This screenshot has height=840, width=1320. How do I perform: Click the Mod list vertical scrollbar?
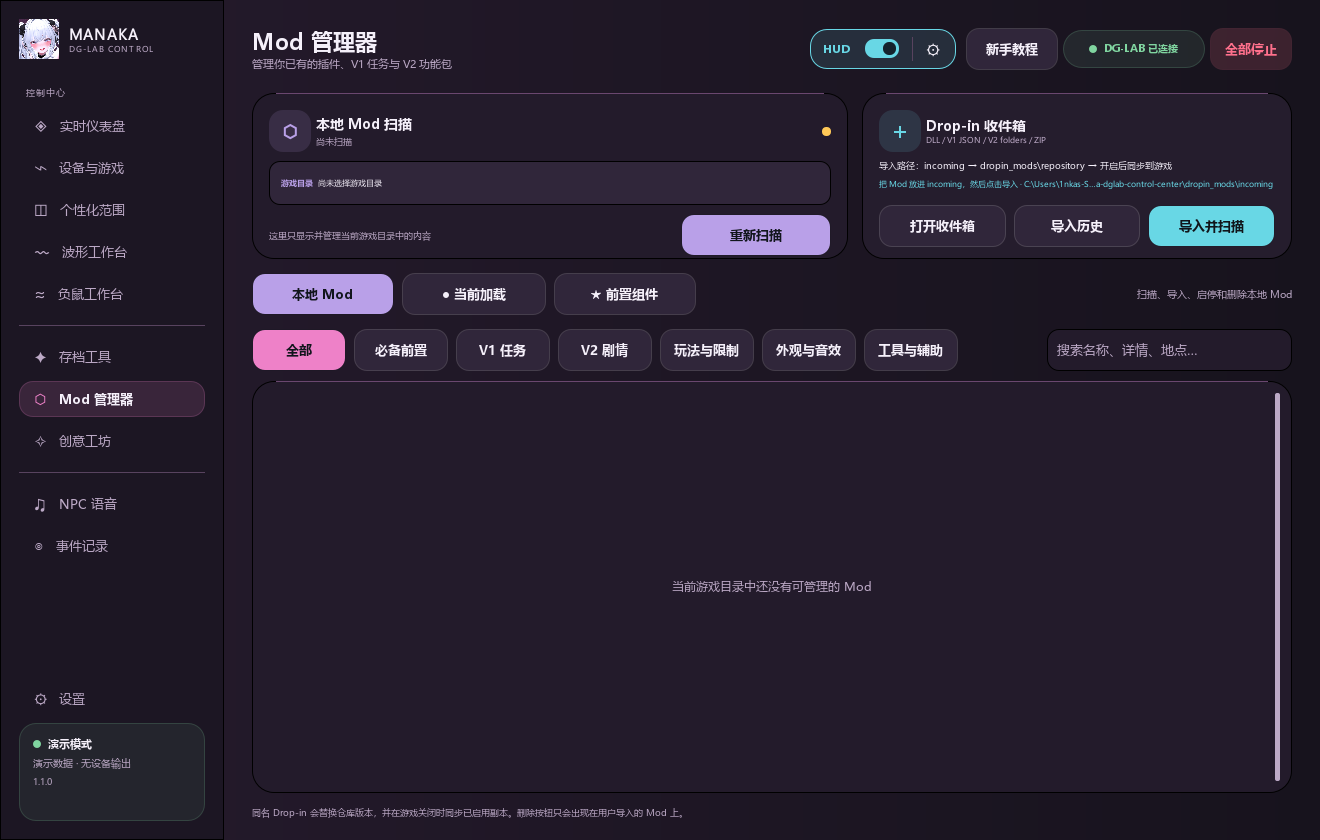[x=1277, y=587]
